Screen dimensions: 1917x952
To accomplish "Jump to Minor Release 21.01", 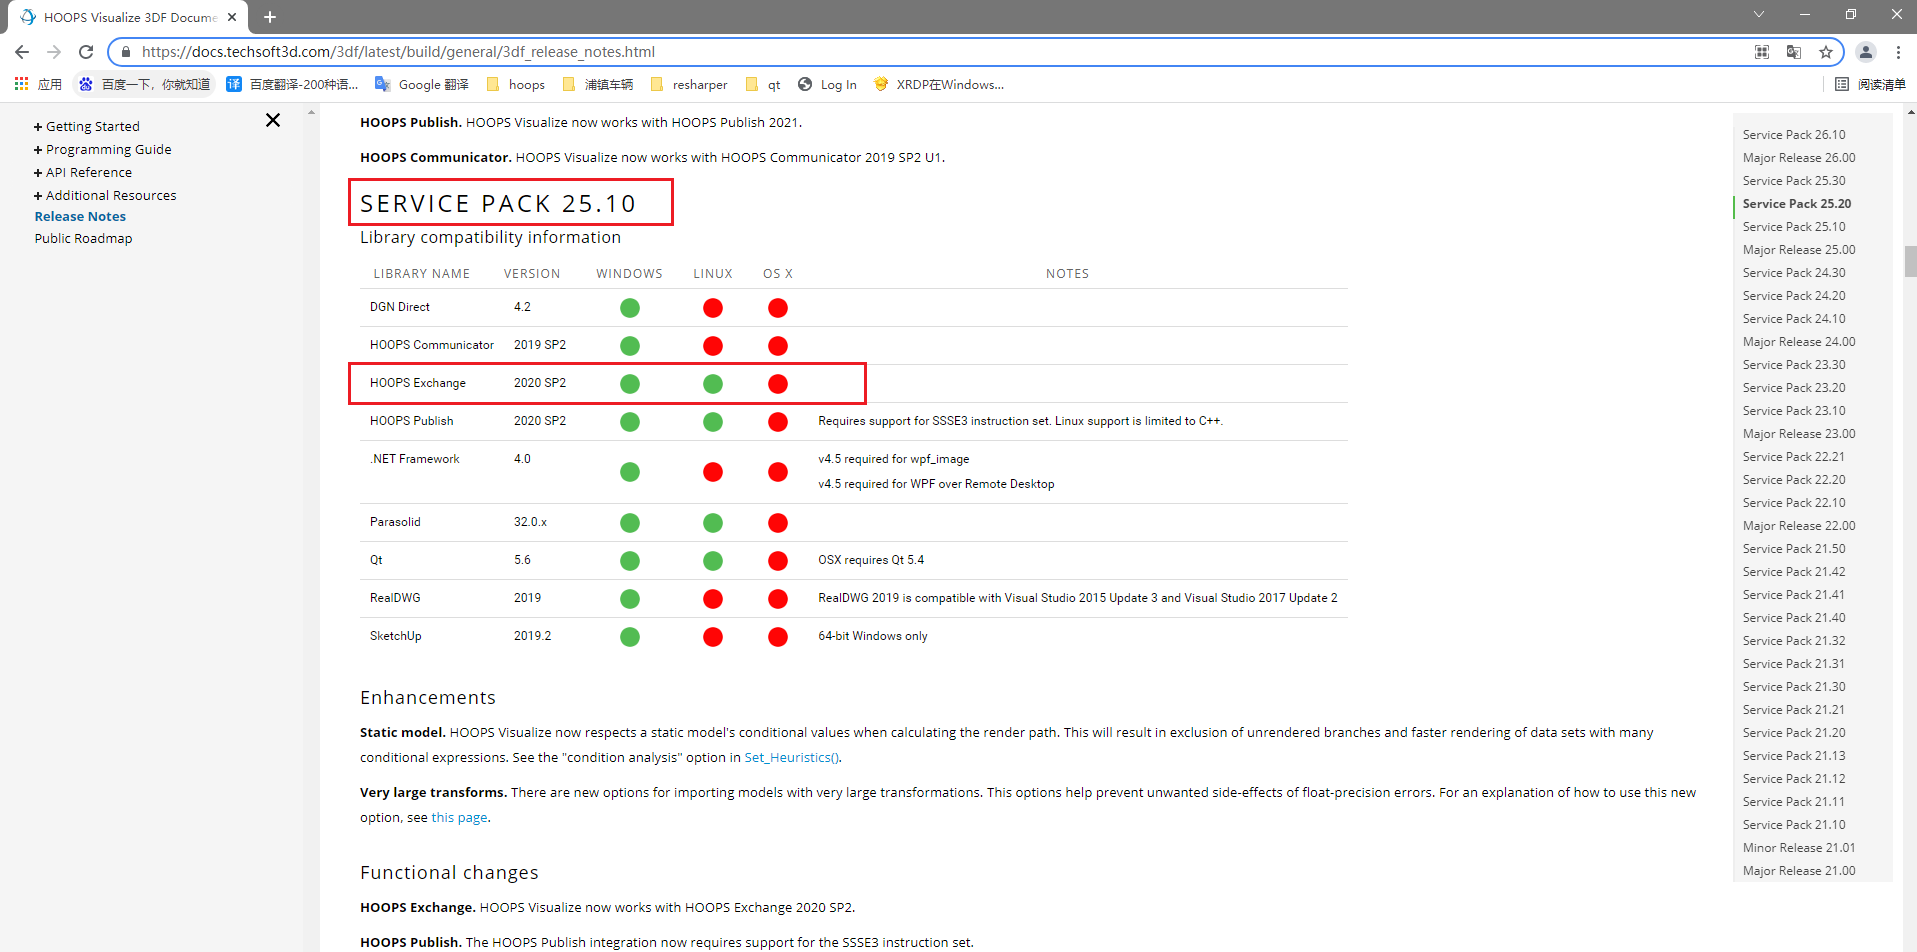I will click(1799, 848).
